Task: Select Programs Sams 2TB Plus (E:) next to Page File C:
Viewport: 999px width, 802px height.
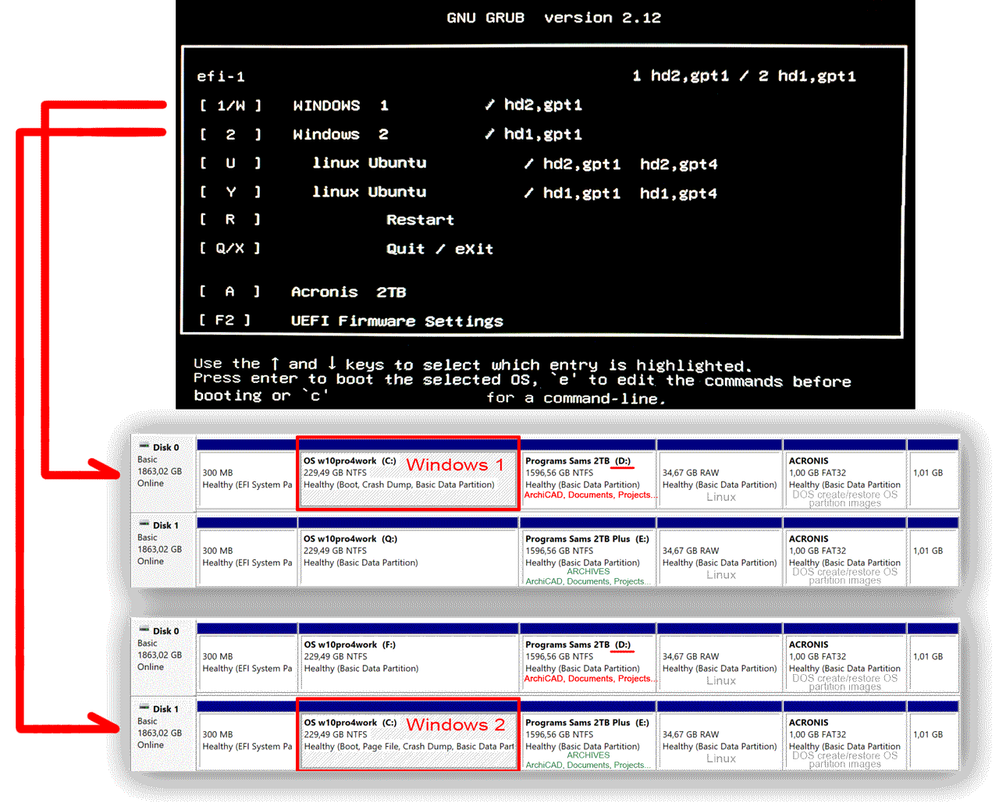Action: coord(588,734)
